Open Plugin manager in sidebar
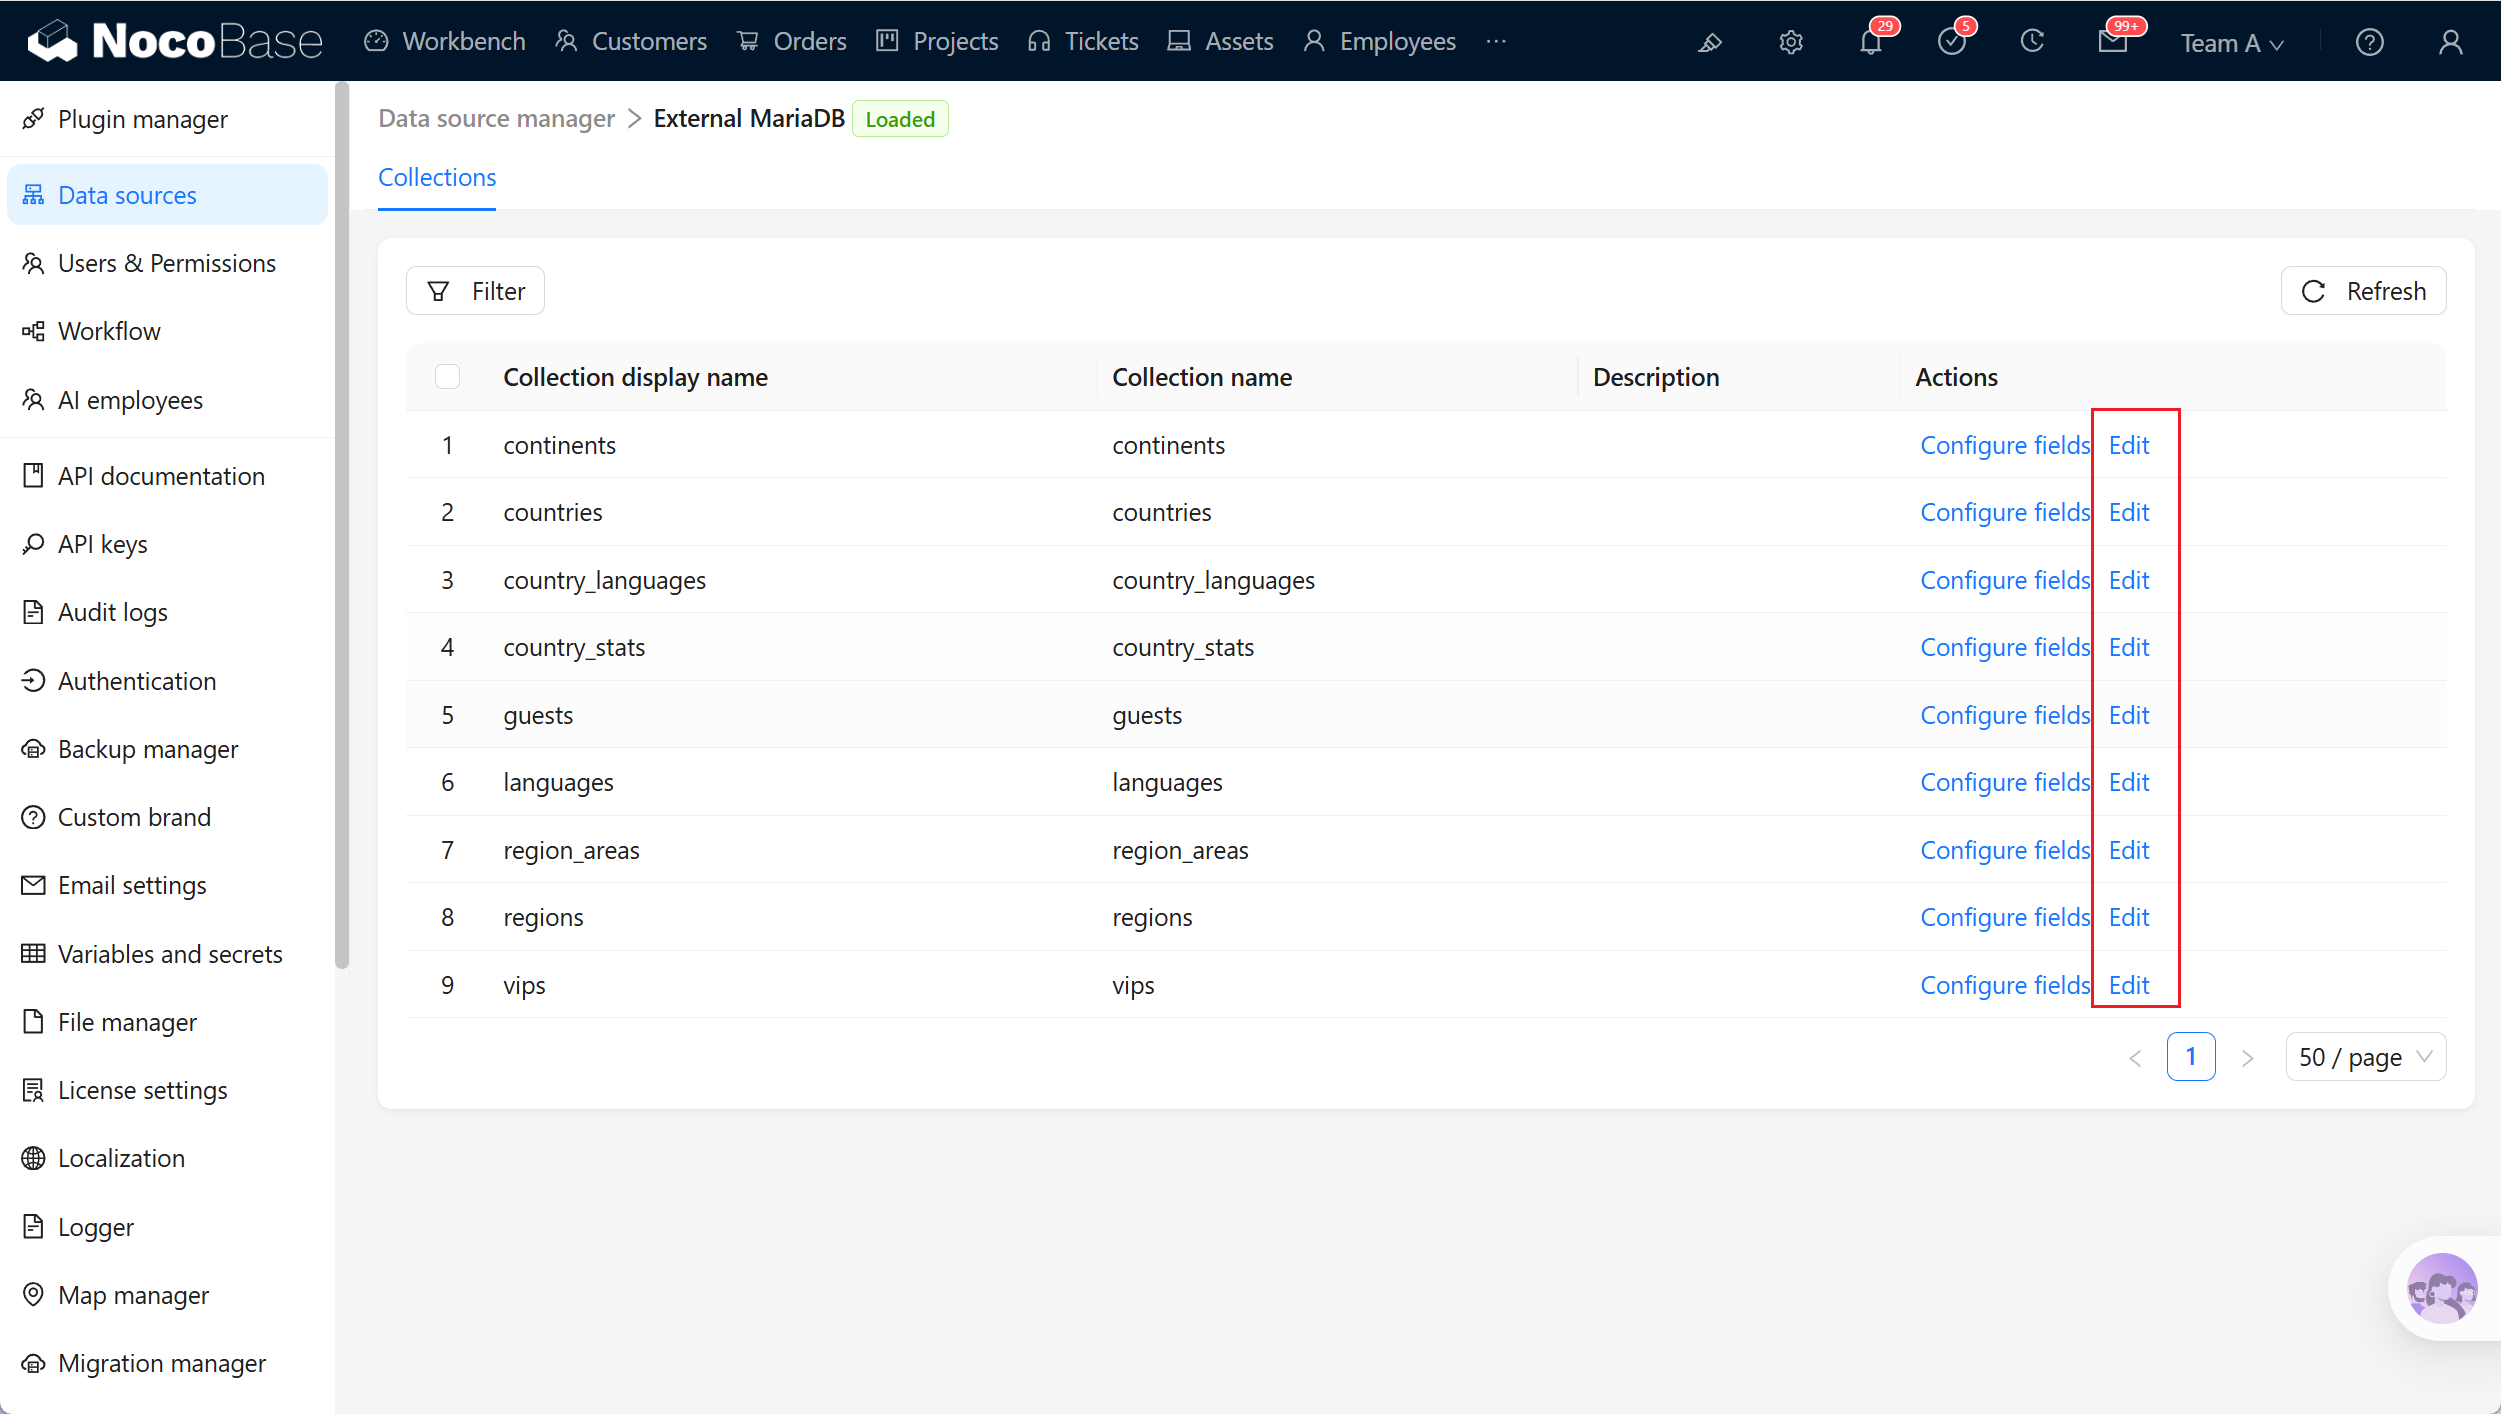The width and height of the screenshot is (2501, 1414). click(x=167, y=119)
